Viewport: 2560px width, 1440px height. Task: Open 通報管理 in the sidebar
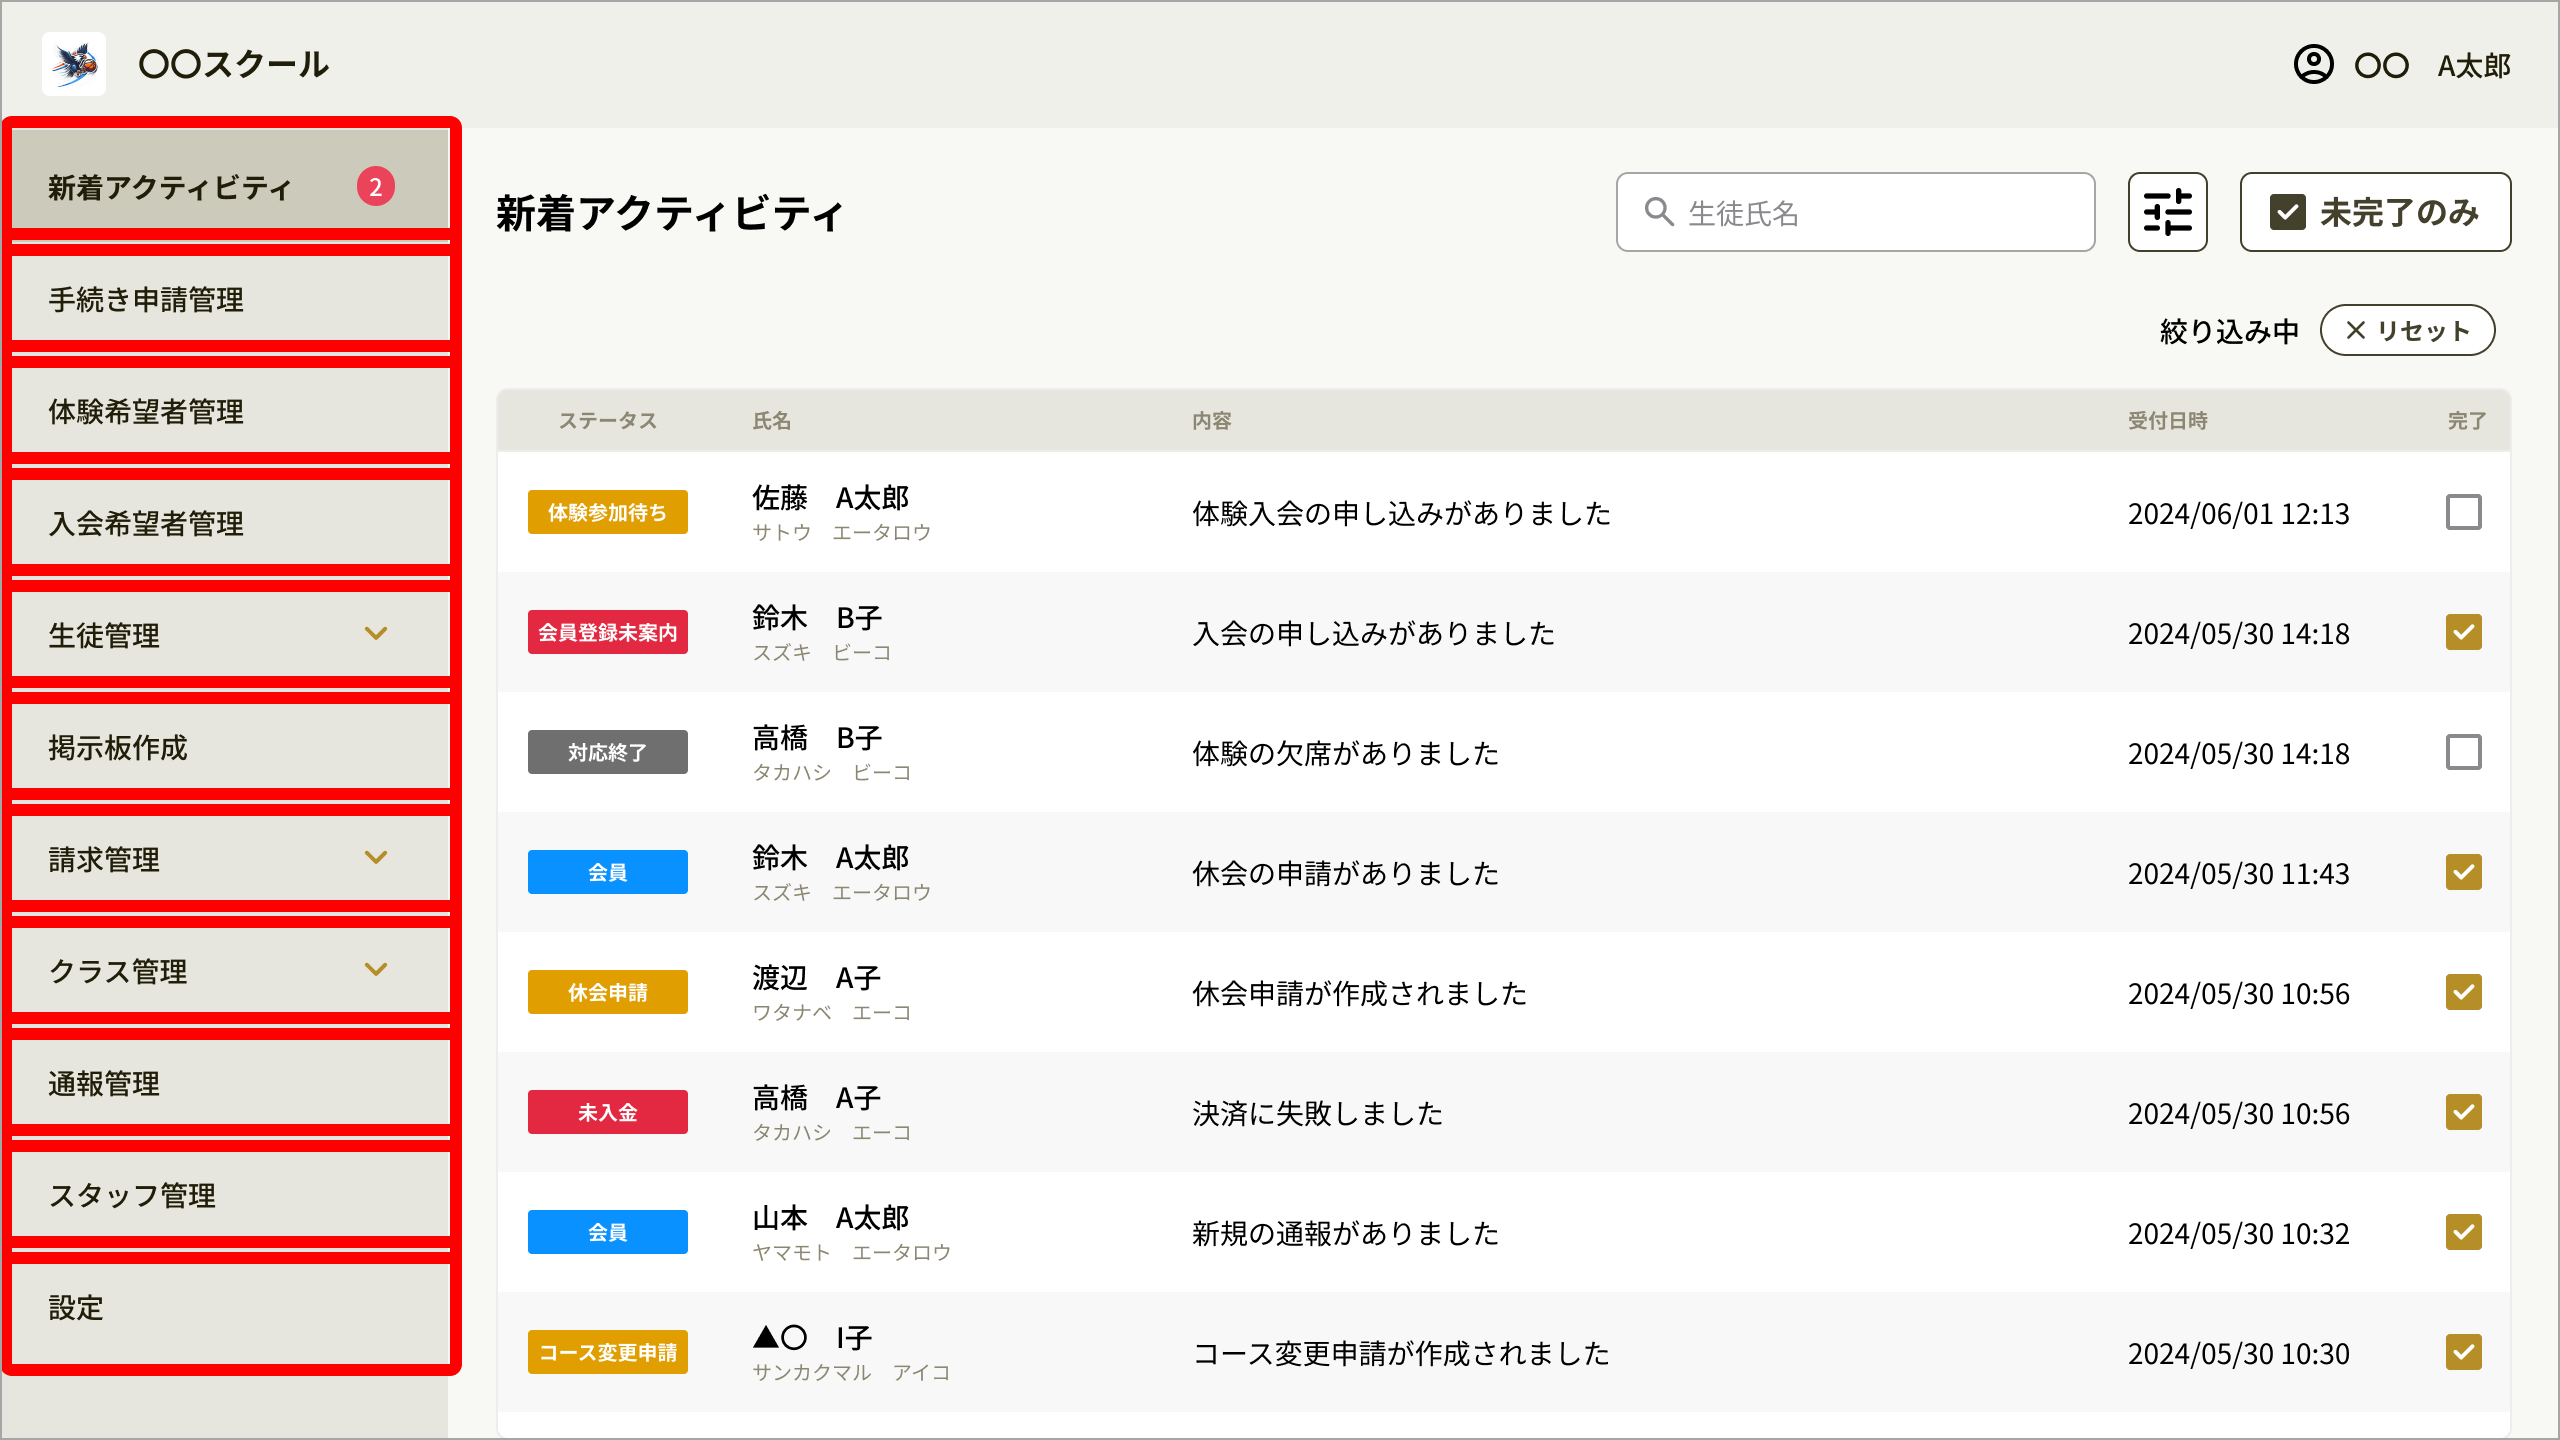coord(231,1083)
